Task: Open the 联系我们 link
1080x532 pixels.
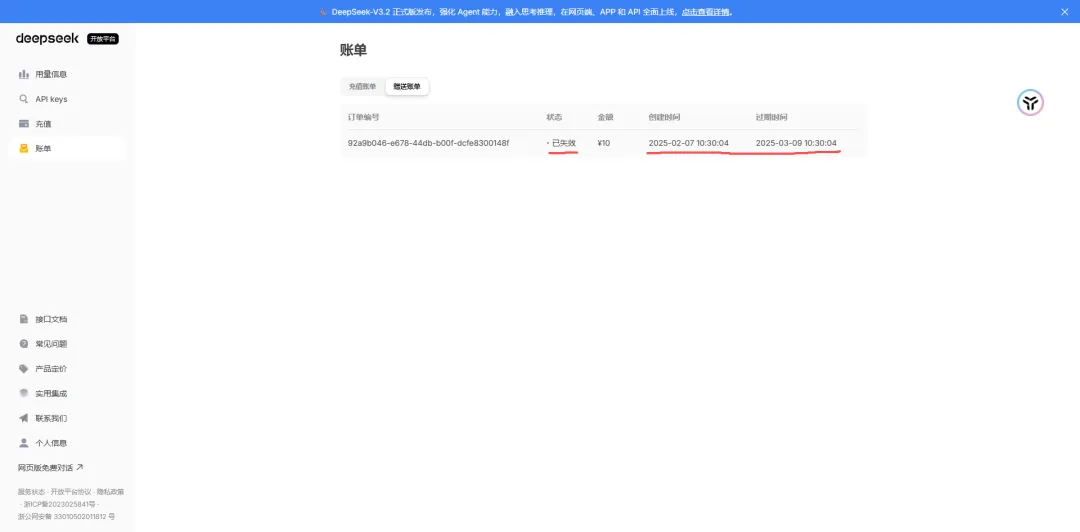Action: 51,418
